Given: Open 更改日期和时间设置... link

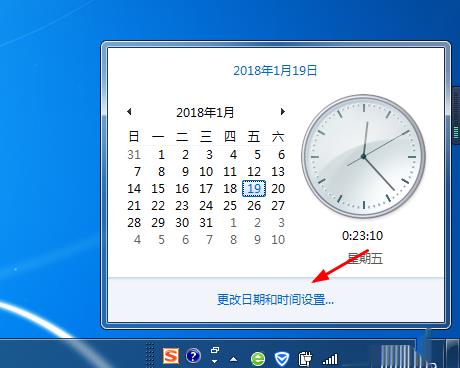Looking at the screenshot, I should click(275, 299).
